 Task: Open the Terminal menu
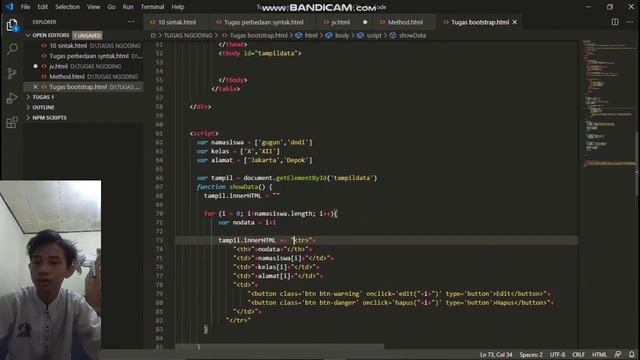[152, 7]
